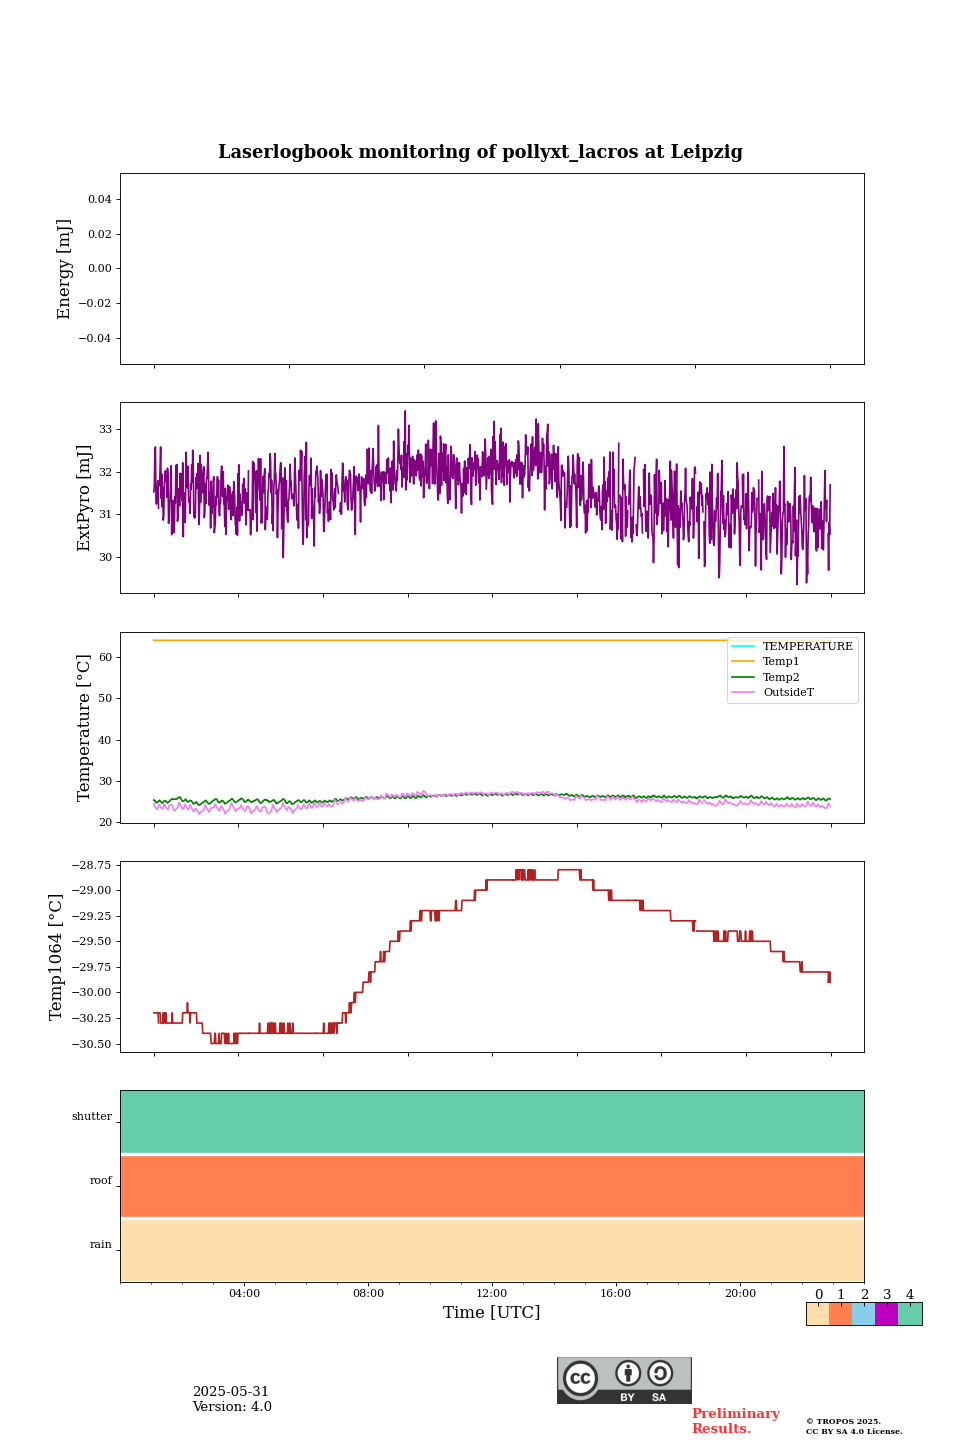Click the Temp1 legend entry
960x1440 pixels.
(766, 662)
